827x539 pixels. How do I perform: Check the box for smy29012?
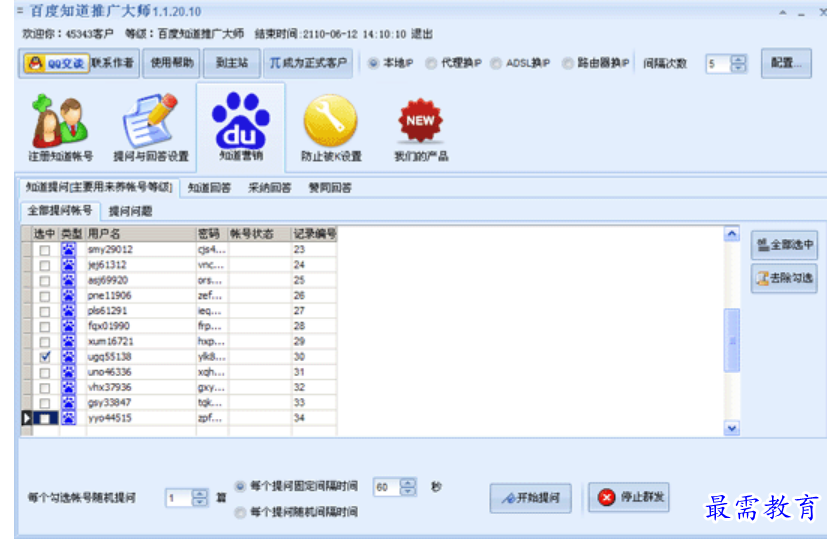45,250
